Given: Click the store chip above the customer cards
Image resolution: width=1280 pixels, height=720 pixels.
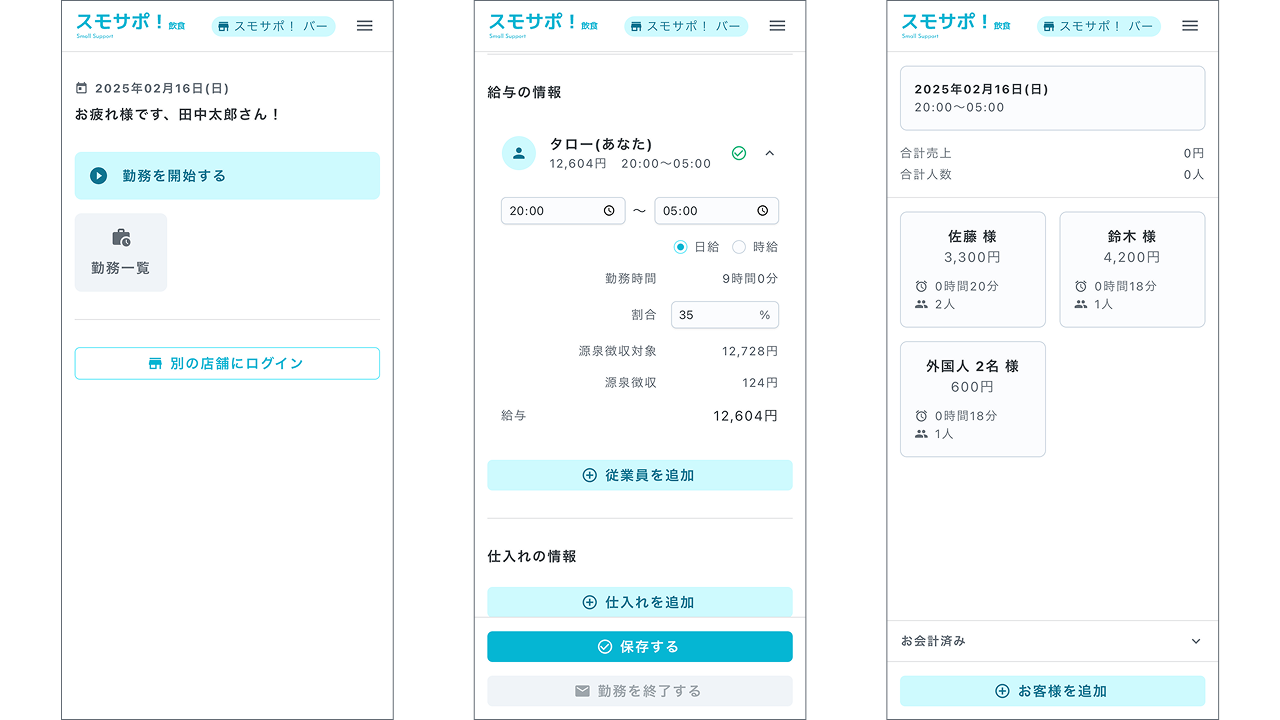Looking at the screenshot, I should tap(1098, 26).
